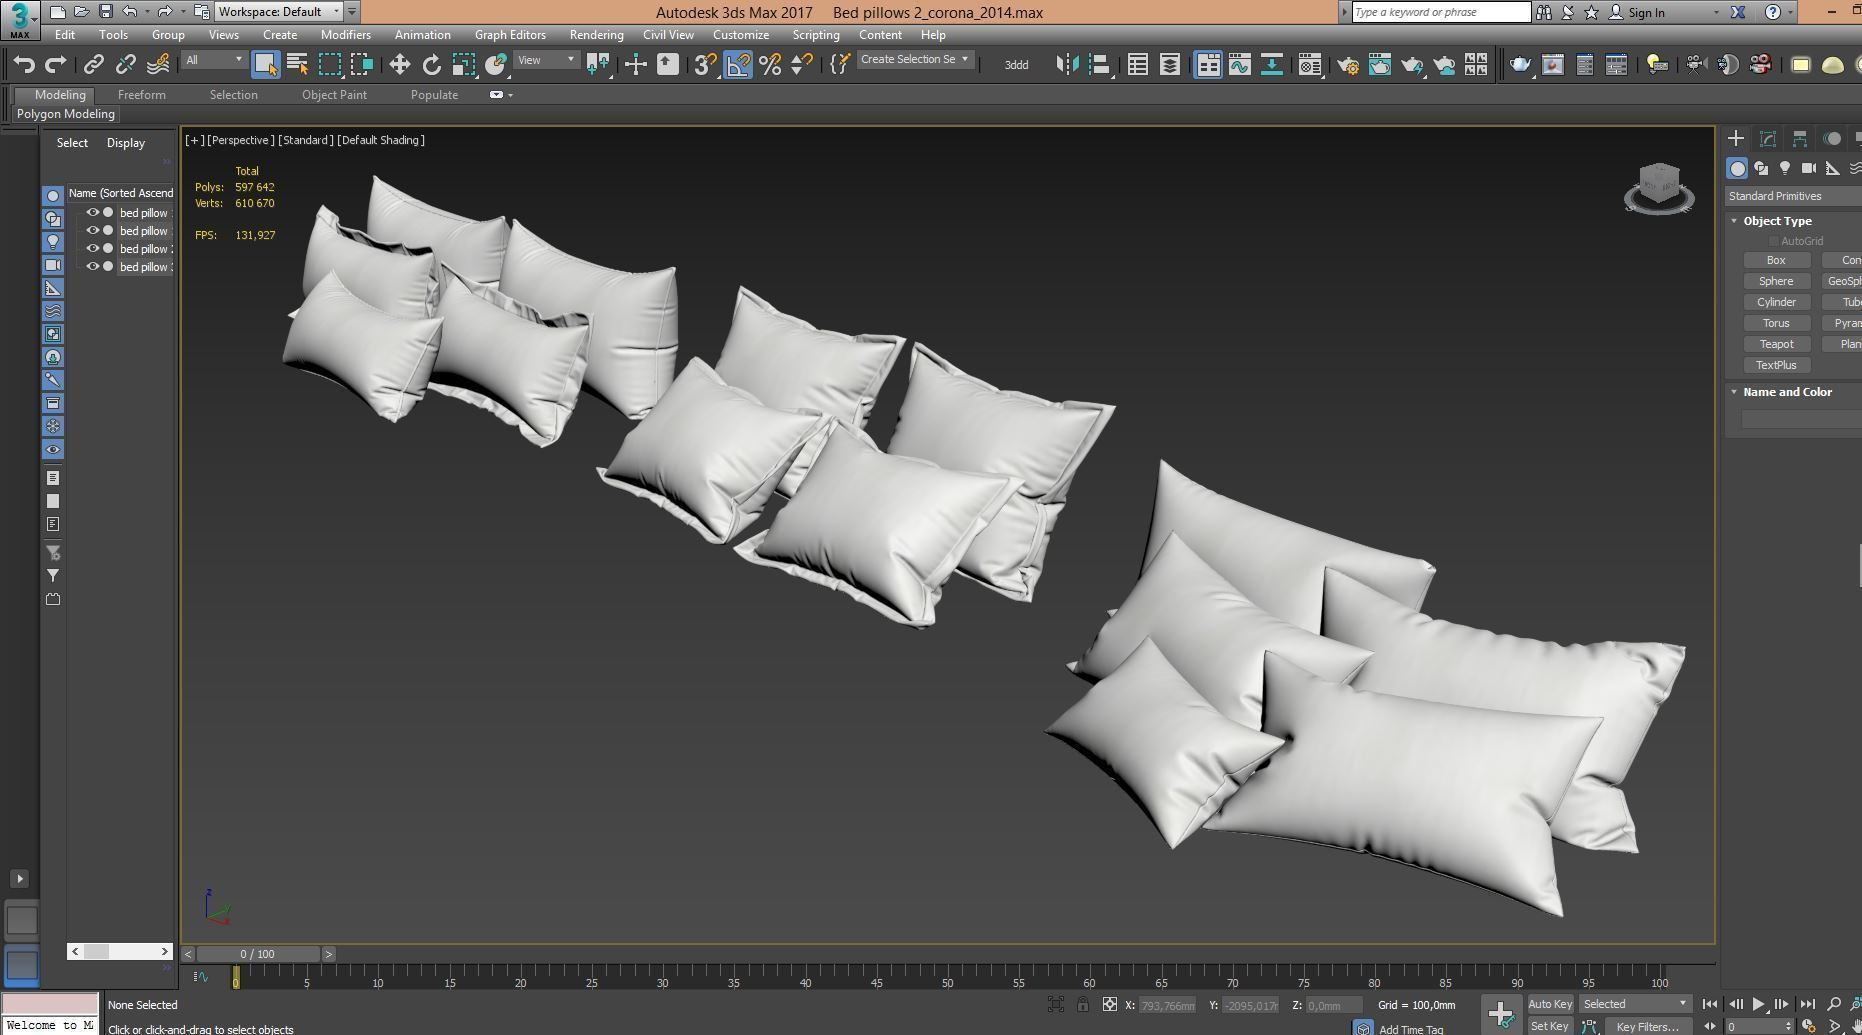The image size is (1862, 1035).
Task: Toggle Angle Snap on the toolbar
Action: [x=737, y=65]
